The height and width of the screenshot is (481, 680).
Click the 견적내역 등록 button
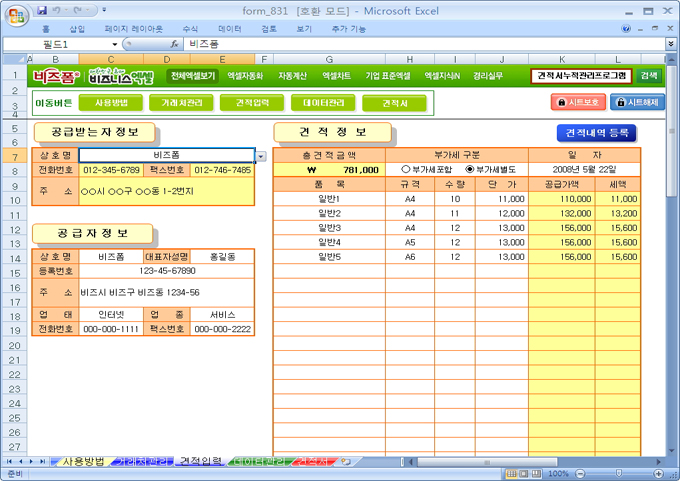[595, 132]
